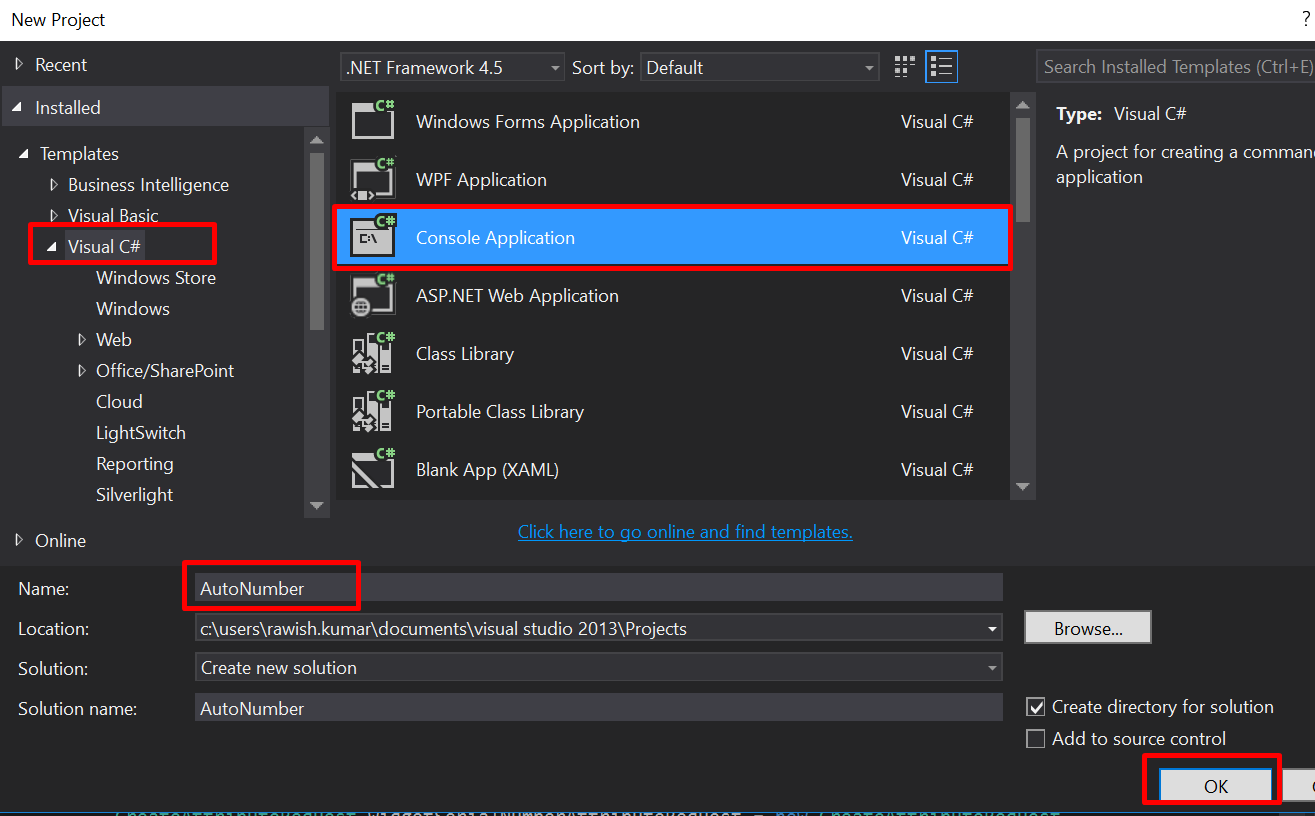Select Windows Store under Visual C#
This screenshot has width=1315, height=816.
pyautogui.click(x=155, y=278)
